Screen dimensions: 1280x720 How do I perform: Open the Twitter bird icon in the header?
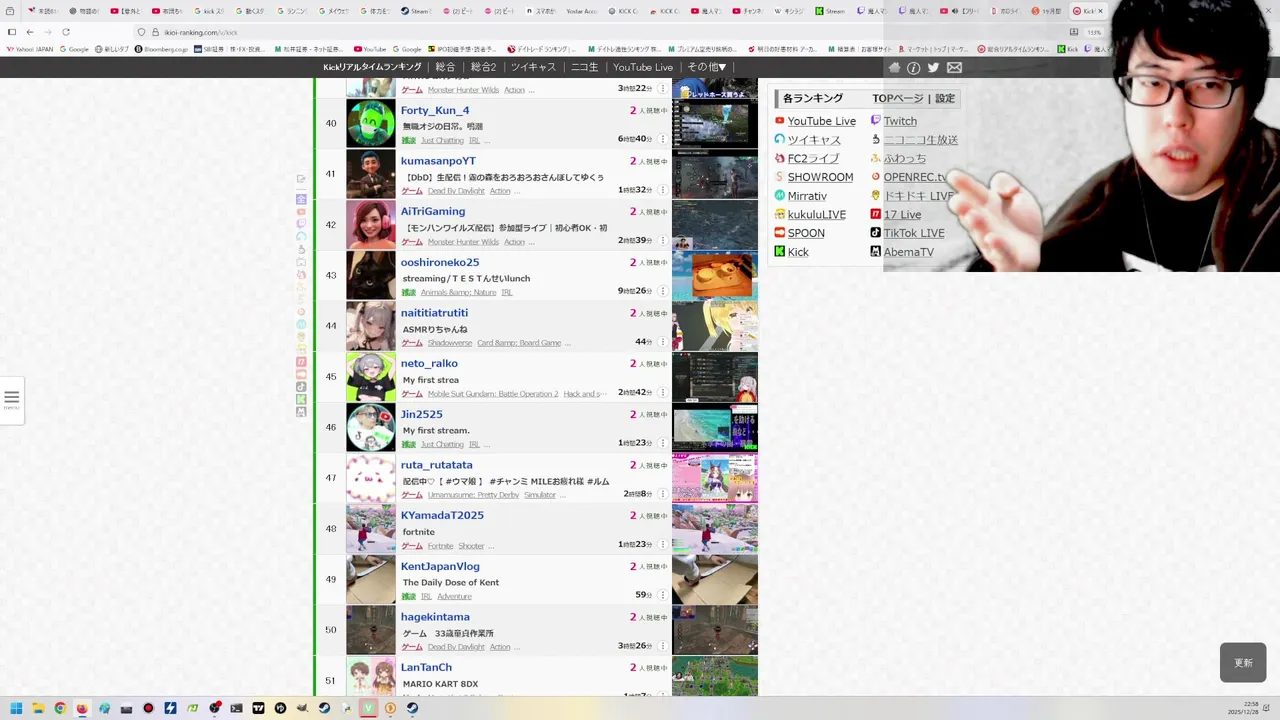click(933, 68)
